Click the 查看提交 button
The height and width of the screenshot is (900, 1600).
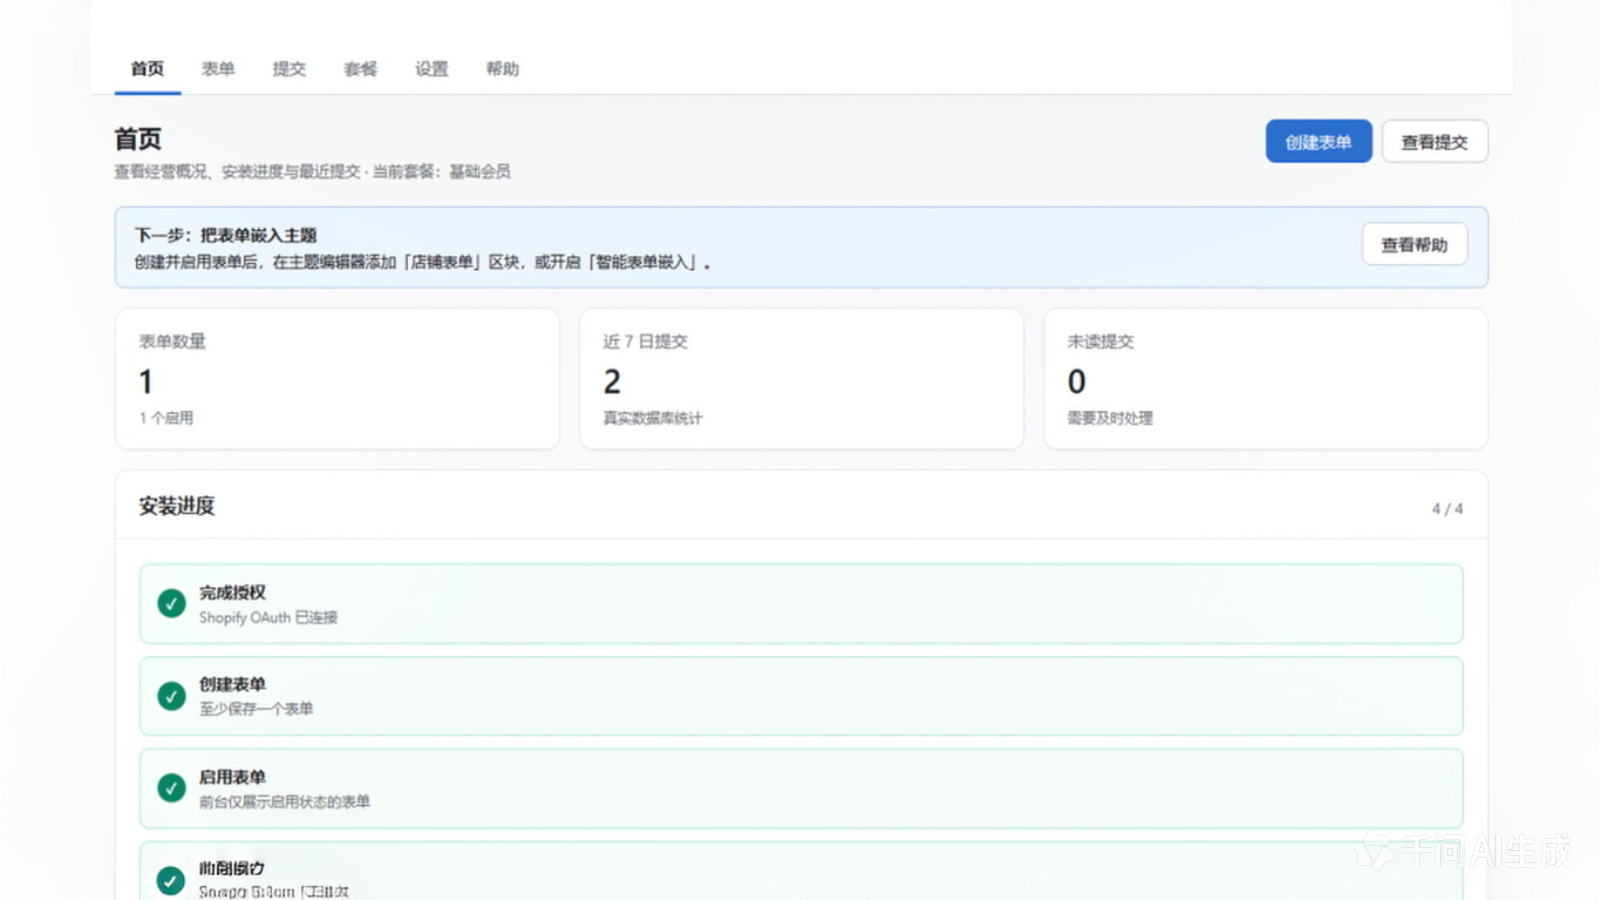pyautogui.click(x=1434, y=142)
